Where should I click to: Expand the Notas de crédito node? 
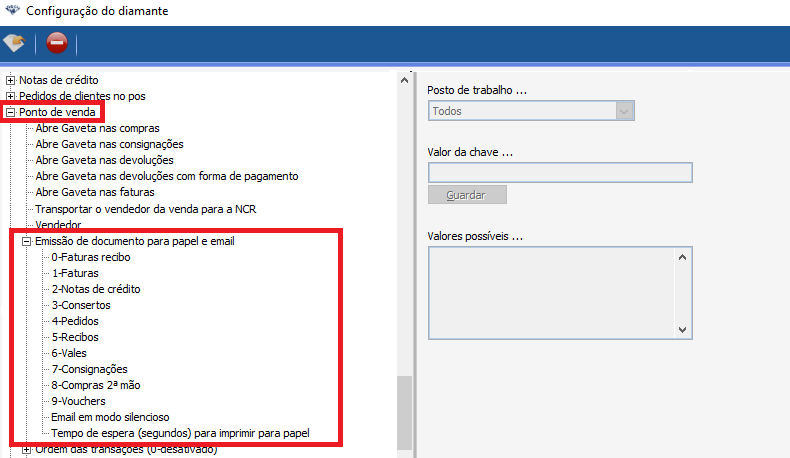11,80
